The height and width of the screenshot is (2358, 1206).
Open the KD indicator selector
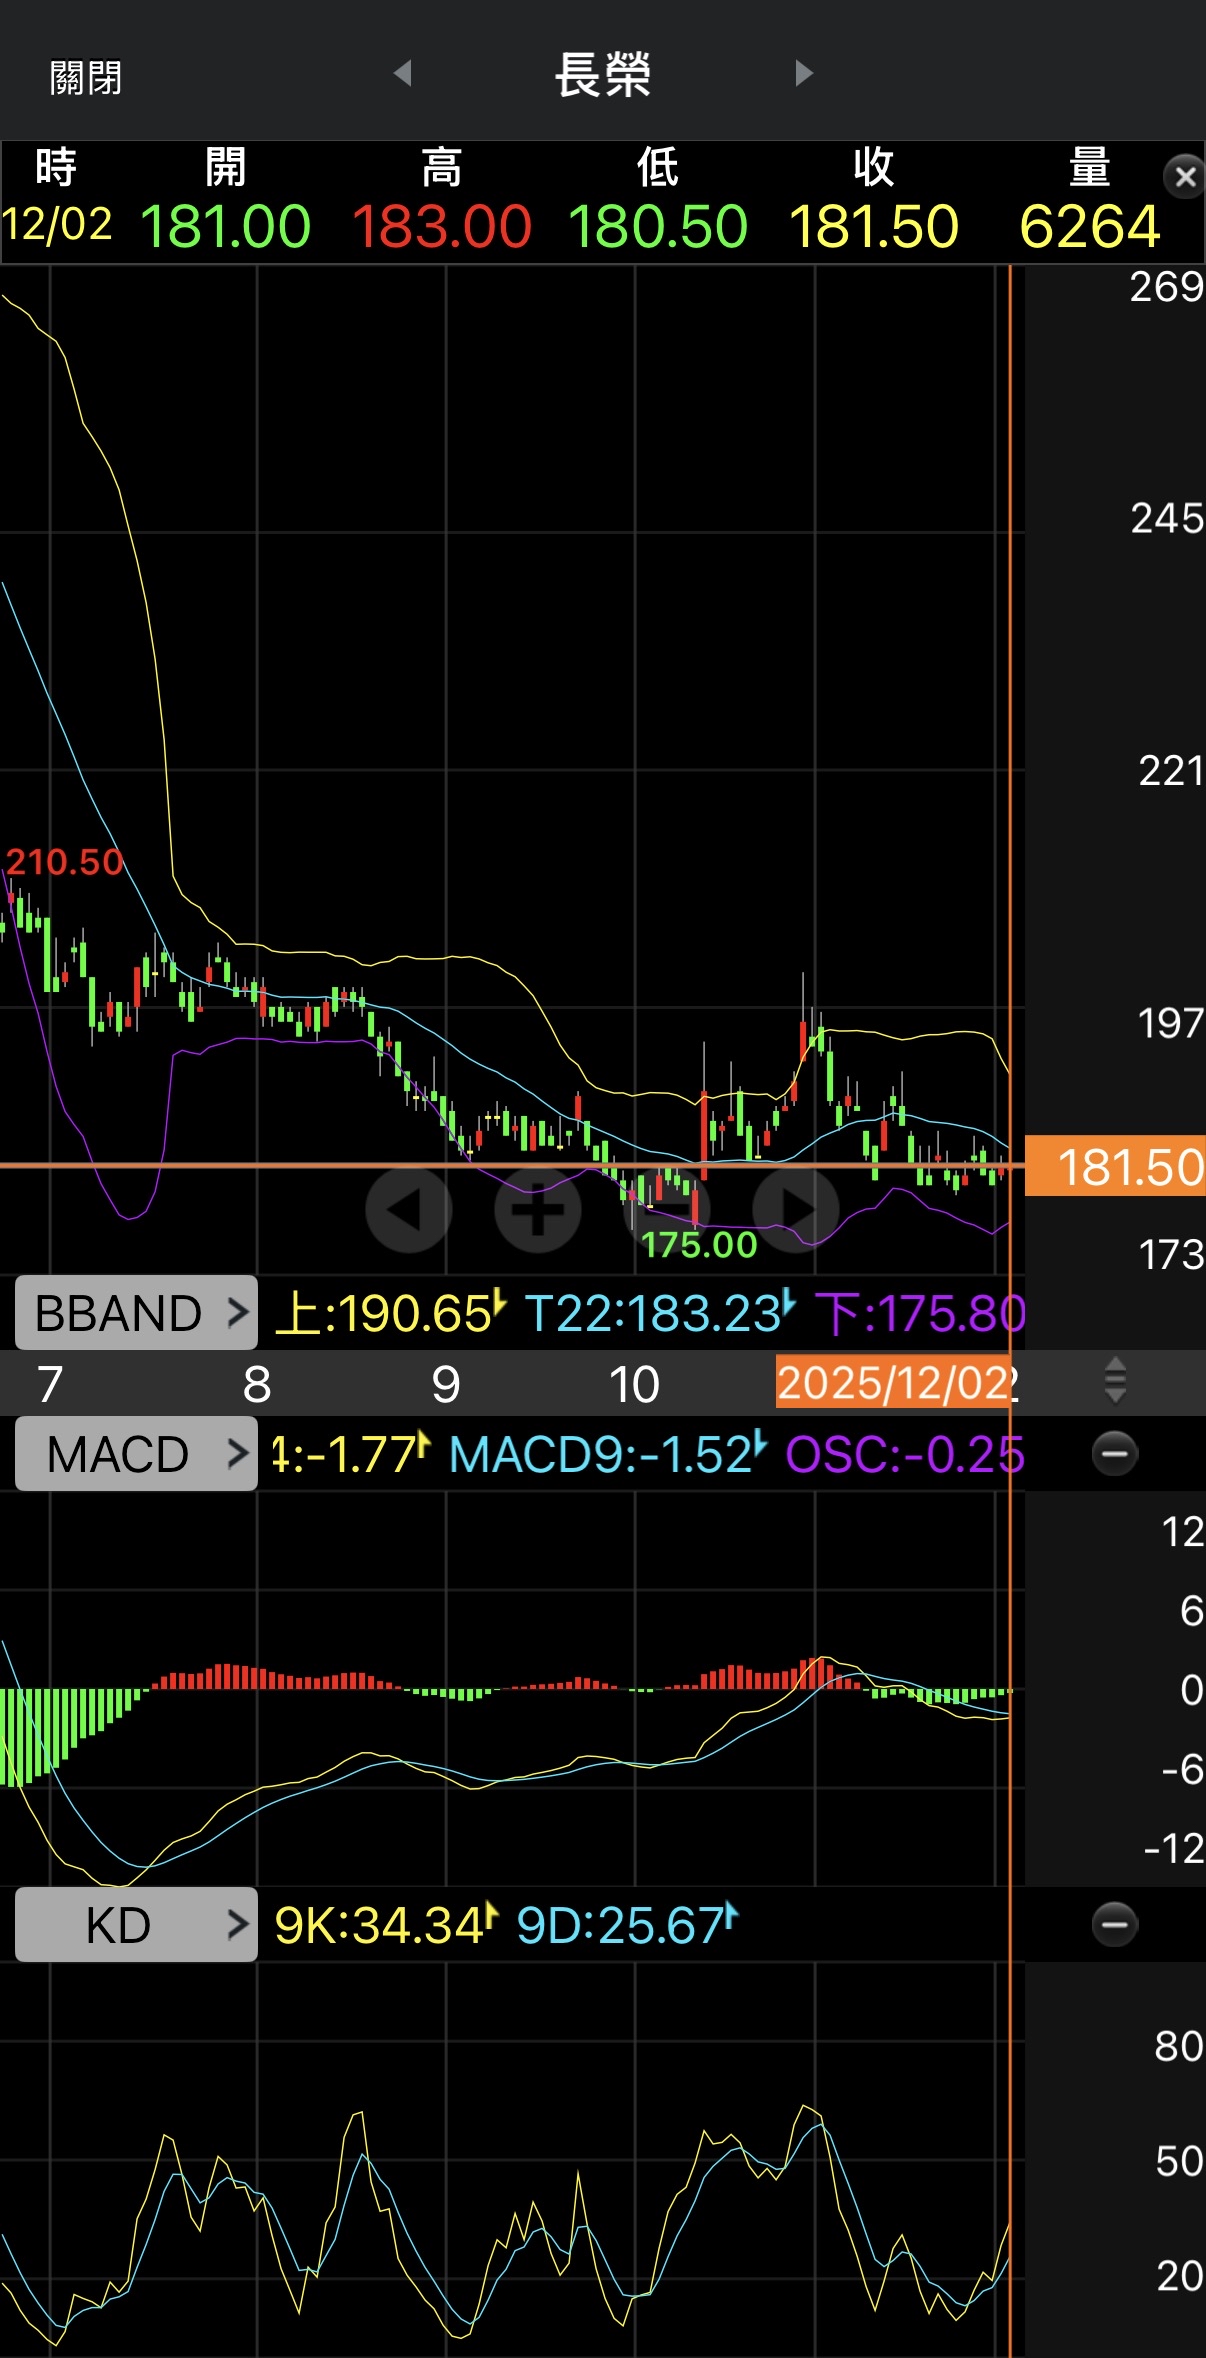(x=136, y=1924)
